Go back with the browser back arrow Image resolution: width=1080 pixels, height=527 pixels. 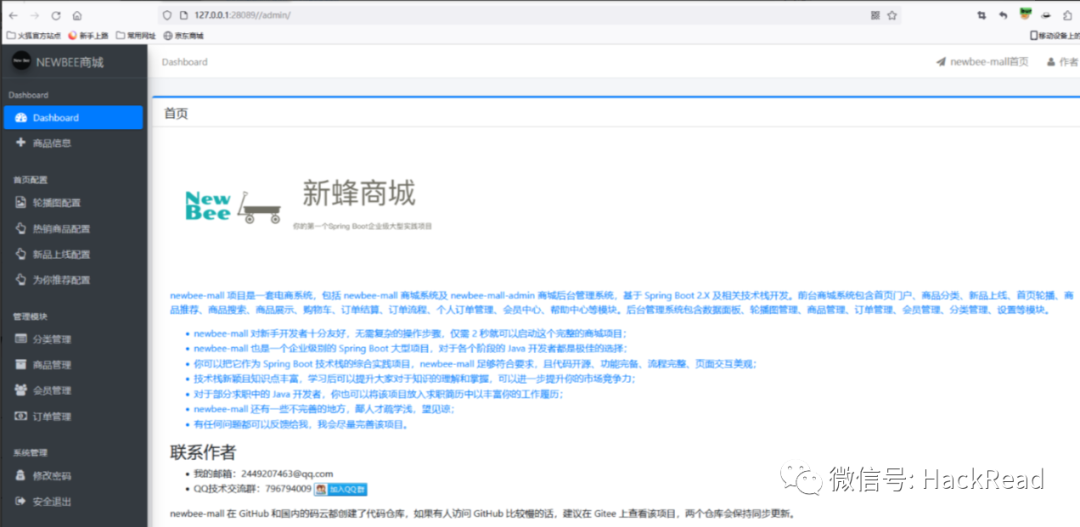[13, 15]
